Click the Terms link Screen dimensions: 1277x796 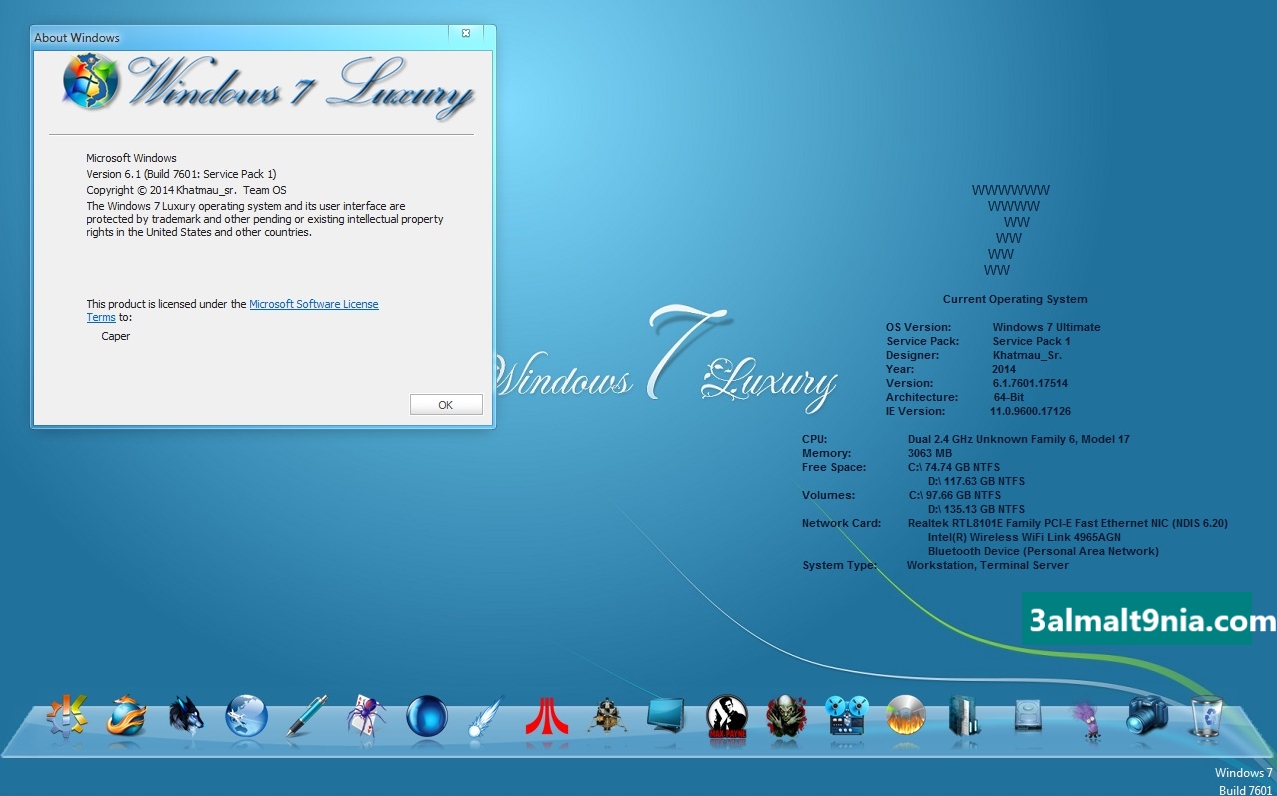point(101,317)
